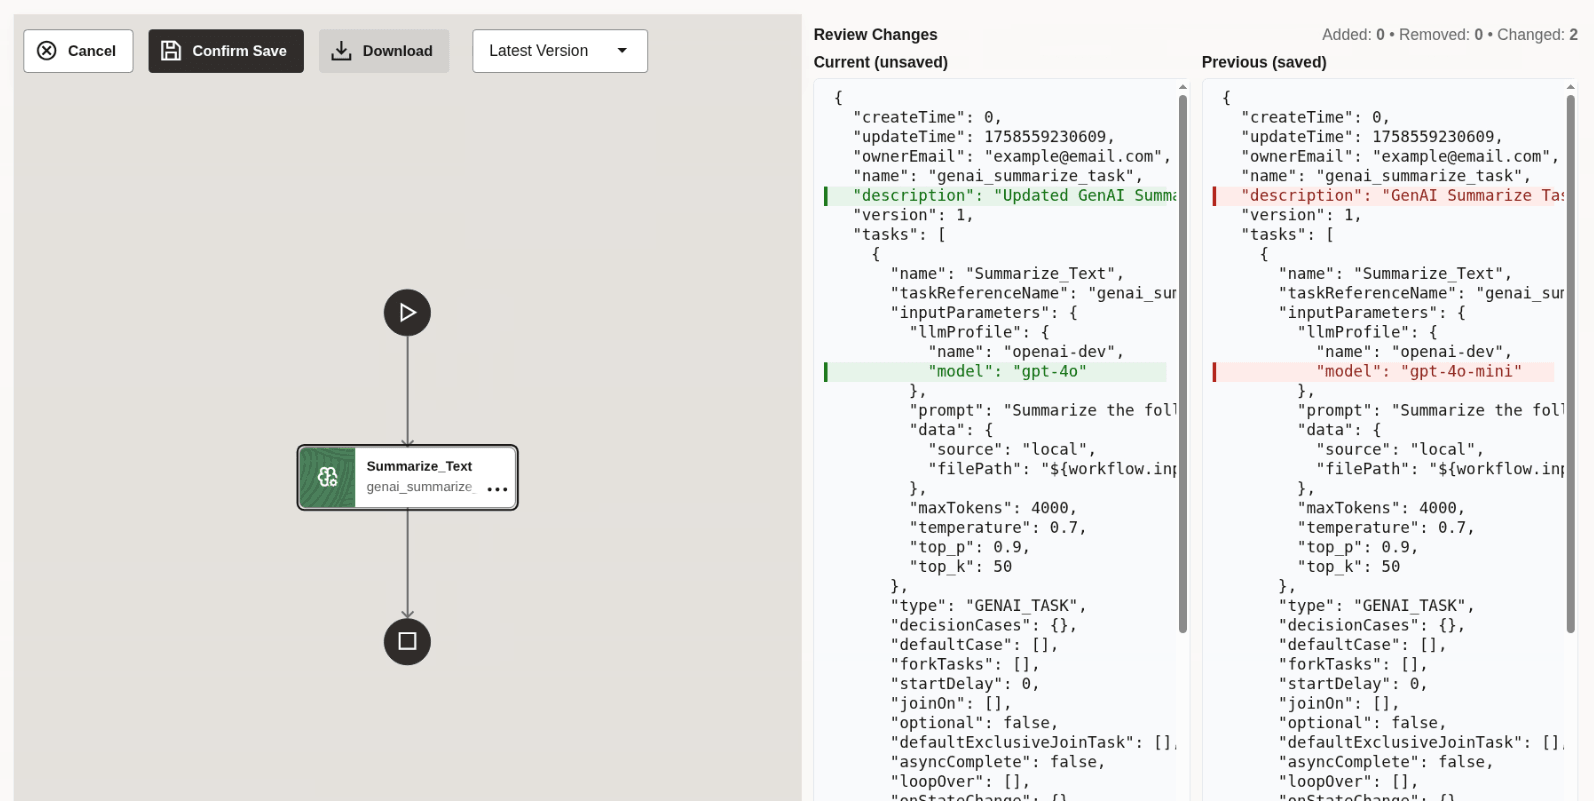The height and width of the screenshot is (801, 1594).
Task: Click the download arrow icon
Action: click(341, 51)
